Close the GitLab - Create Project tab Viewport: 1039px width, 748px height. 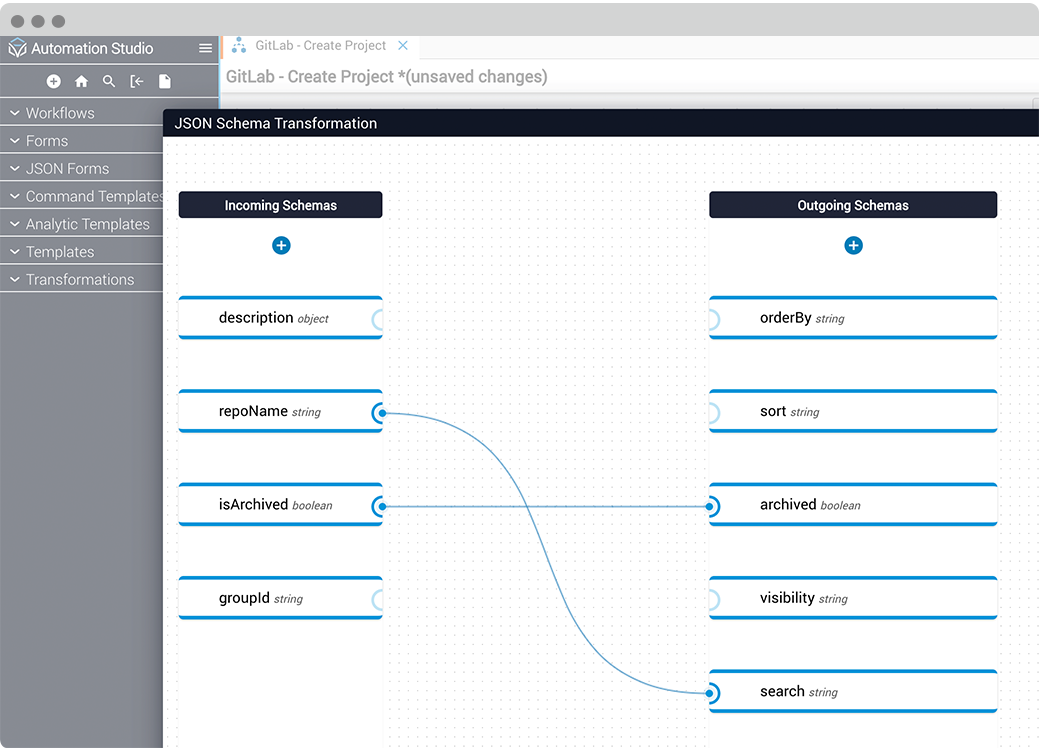(403, 45)
